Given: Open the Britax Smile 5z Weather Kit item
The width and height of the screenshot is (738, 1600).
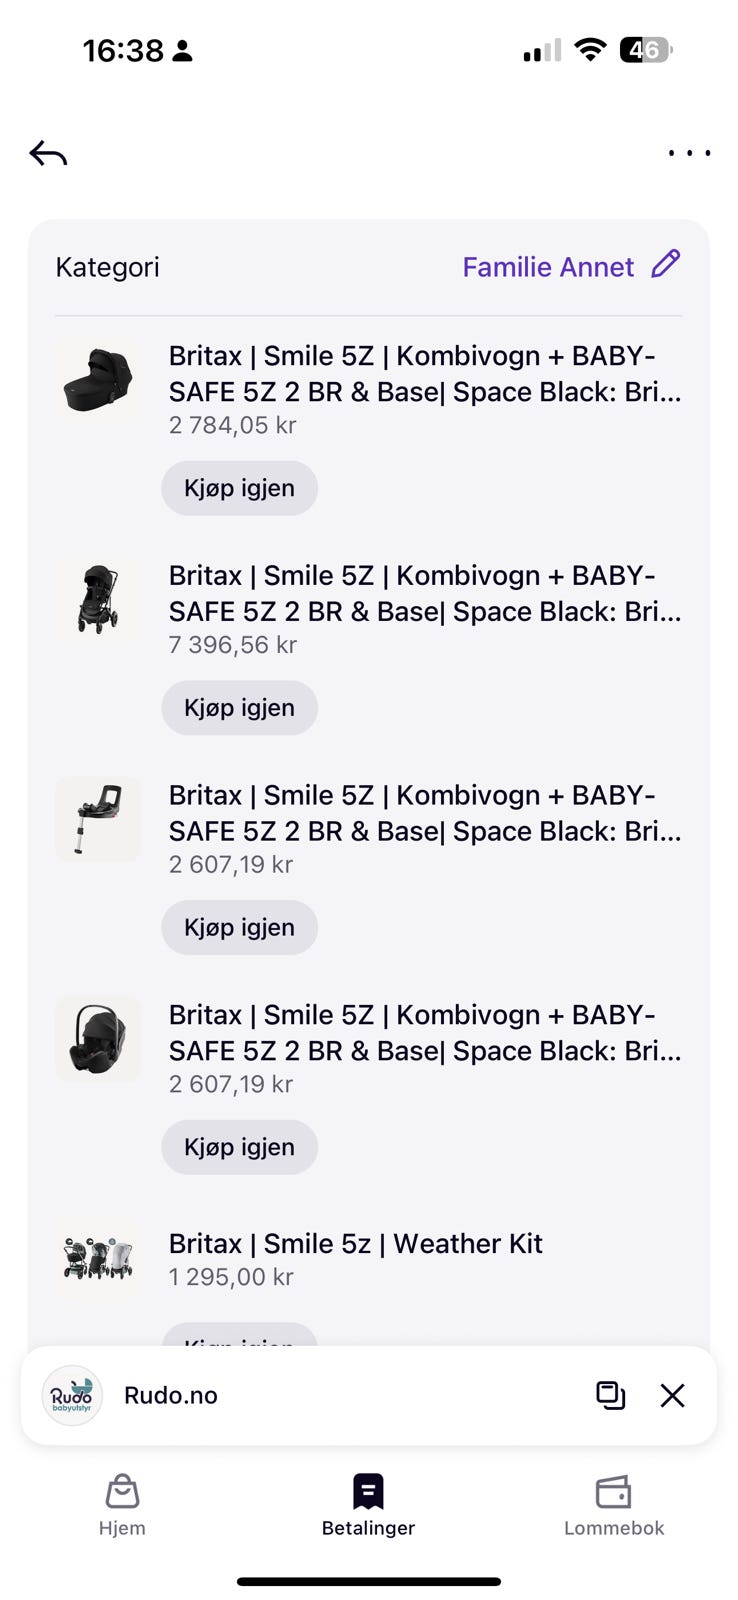Looking at the screenshot, I should (x=355, y=1244).
